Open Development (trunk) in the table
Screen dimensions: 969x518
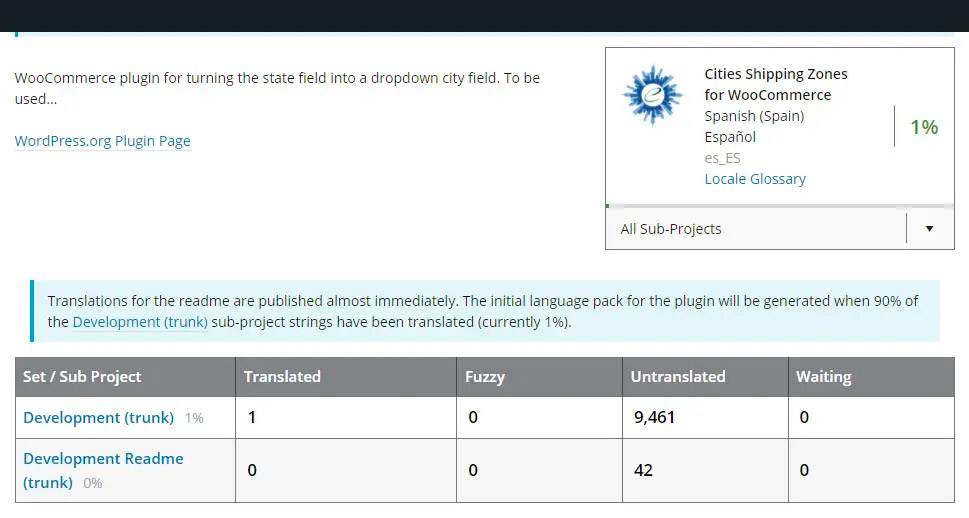(x=98, y=417)
